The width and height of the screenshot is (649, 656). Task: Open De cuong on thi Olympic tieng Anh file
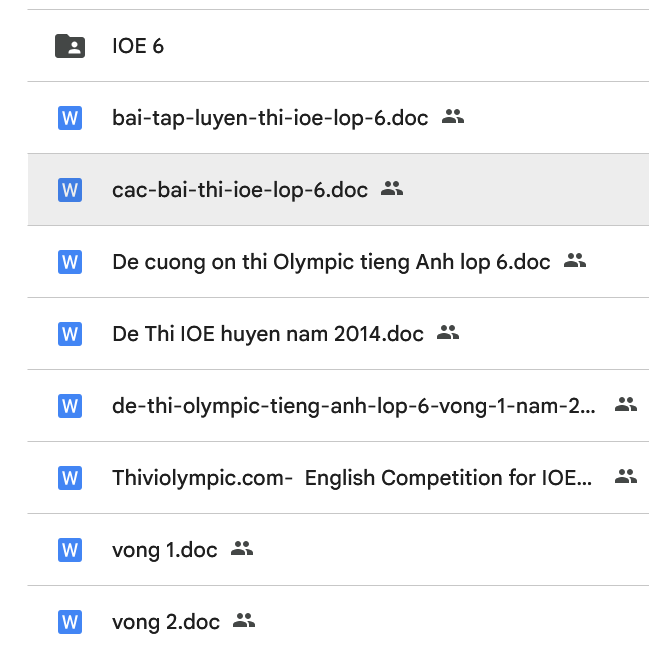331,262
